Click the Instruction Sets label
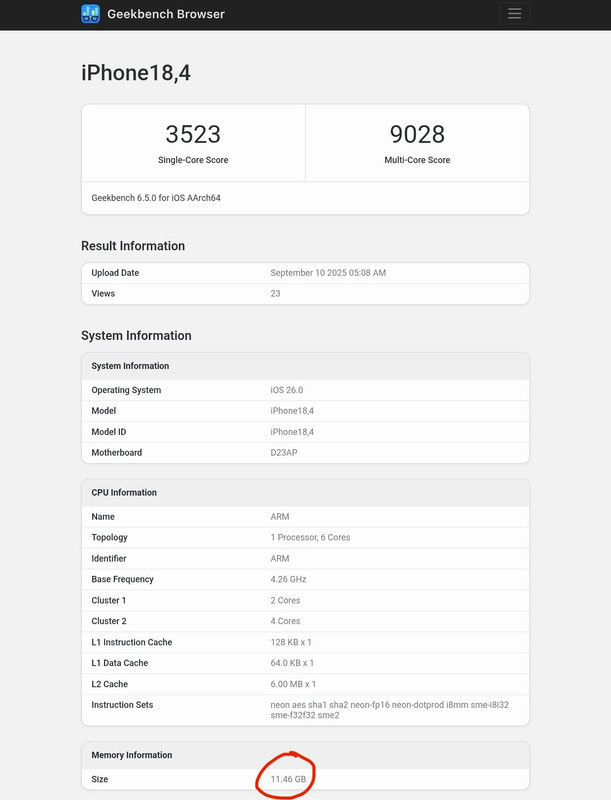 click(x=122, y=705)
